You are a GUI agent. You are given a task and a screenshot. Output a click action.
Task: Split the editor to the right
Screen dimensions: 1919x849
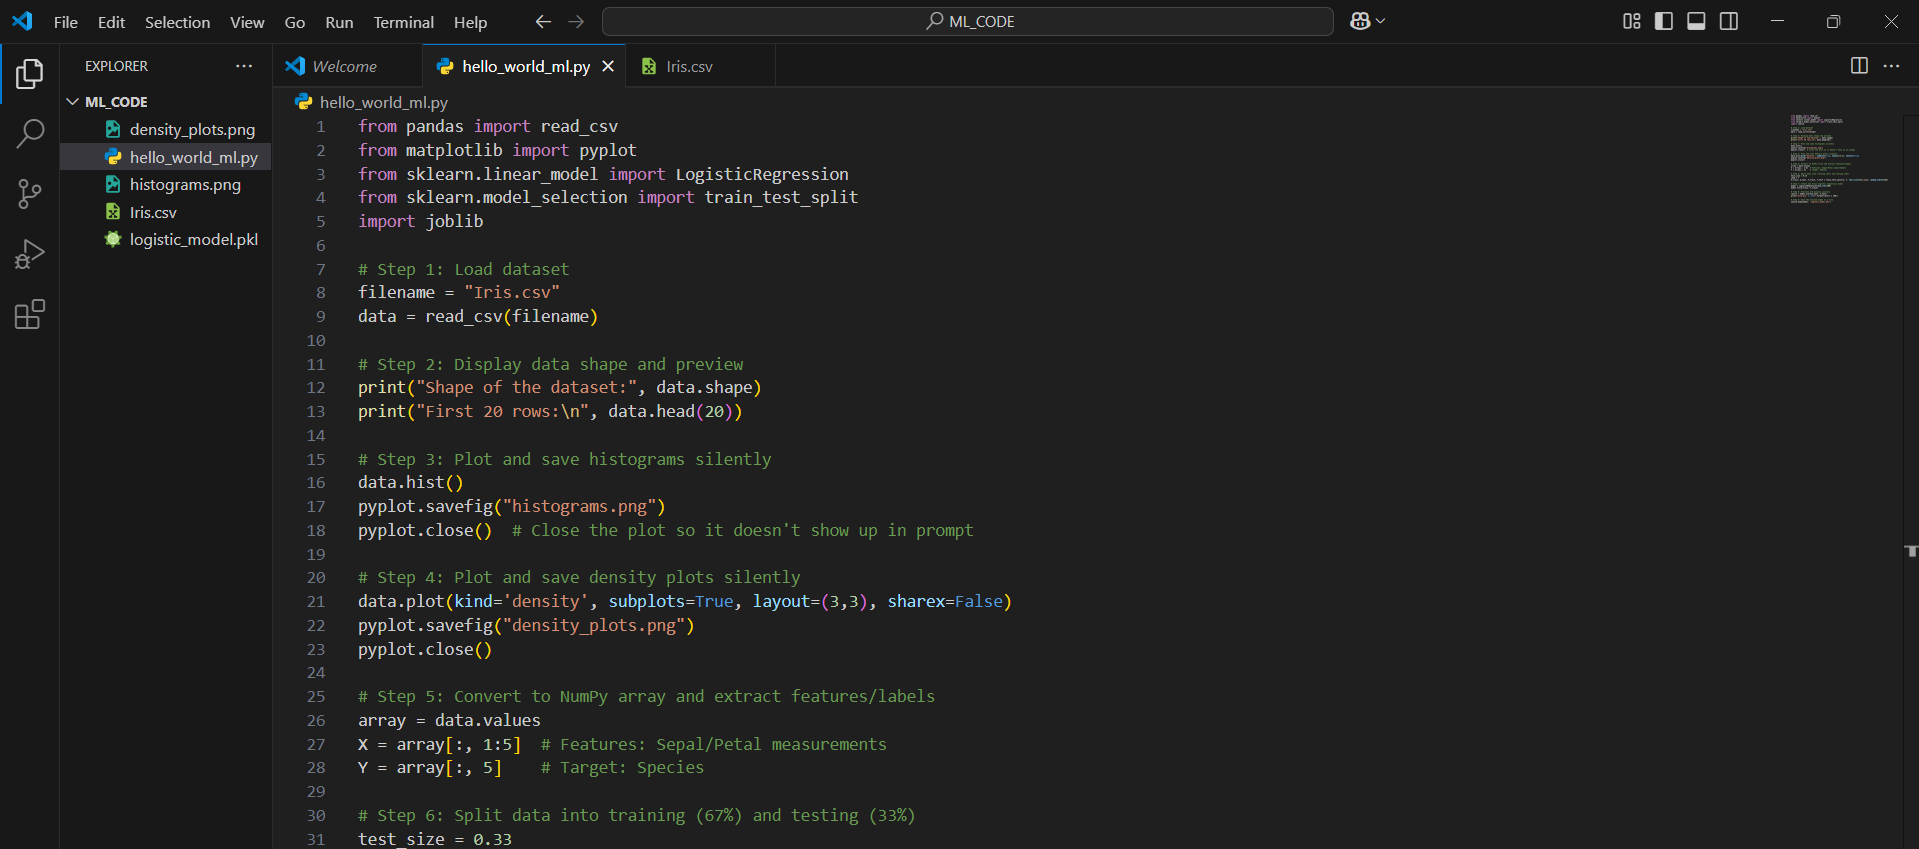pos(1859,66)
